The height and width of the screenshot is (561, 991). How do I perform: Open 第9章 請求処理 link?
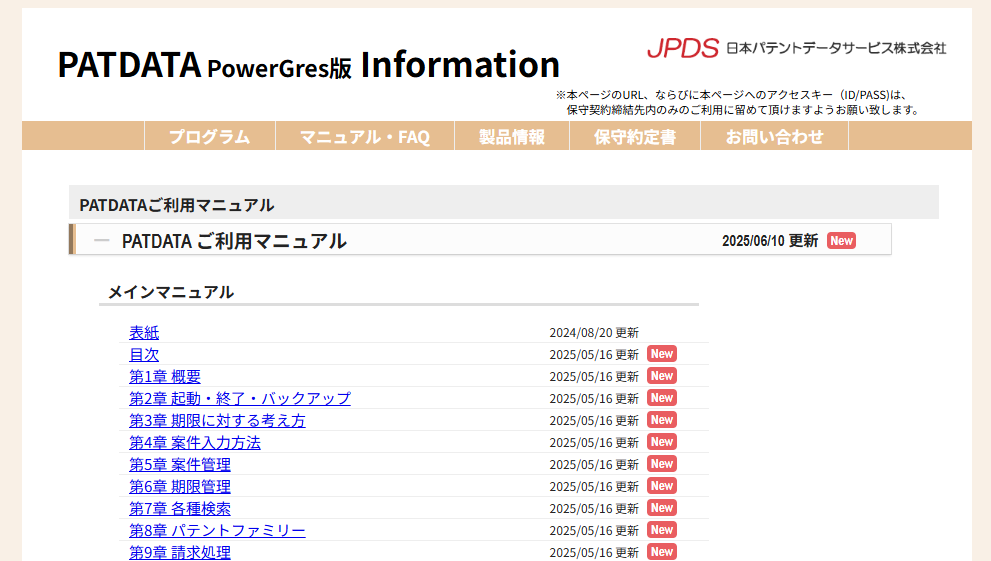click(x=180, y=553)
